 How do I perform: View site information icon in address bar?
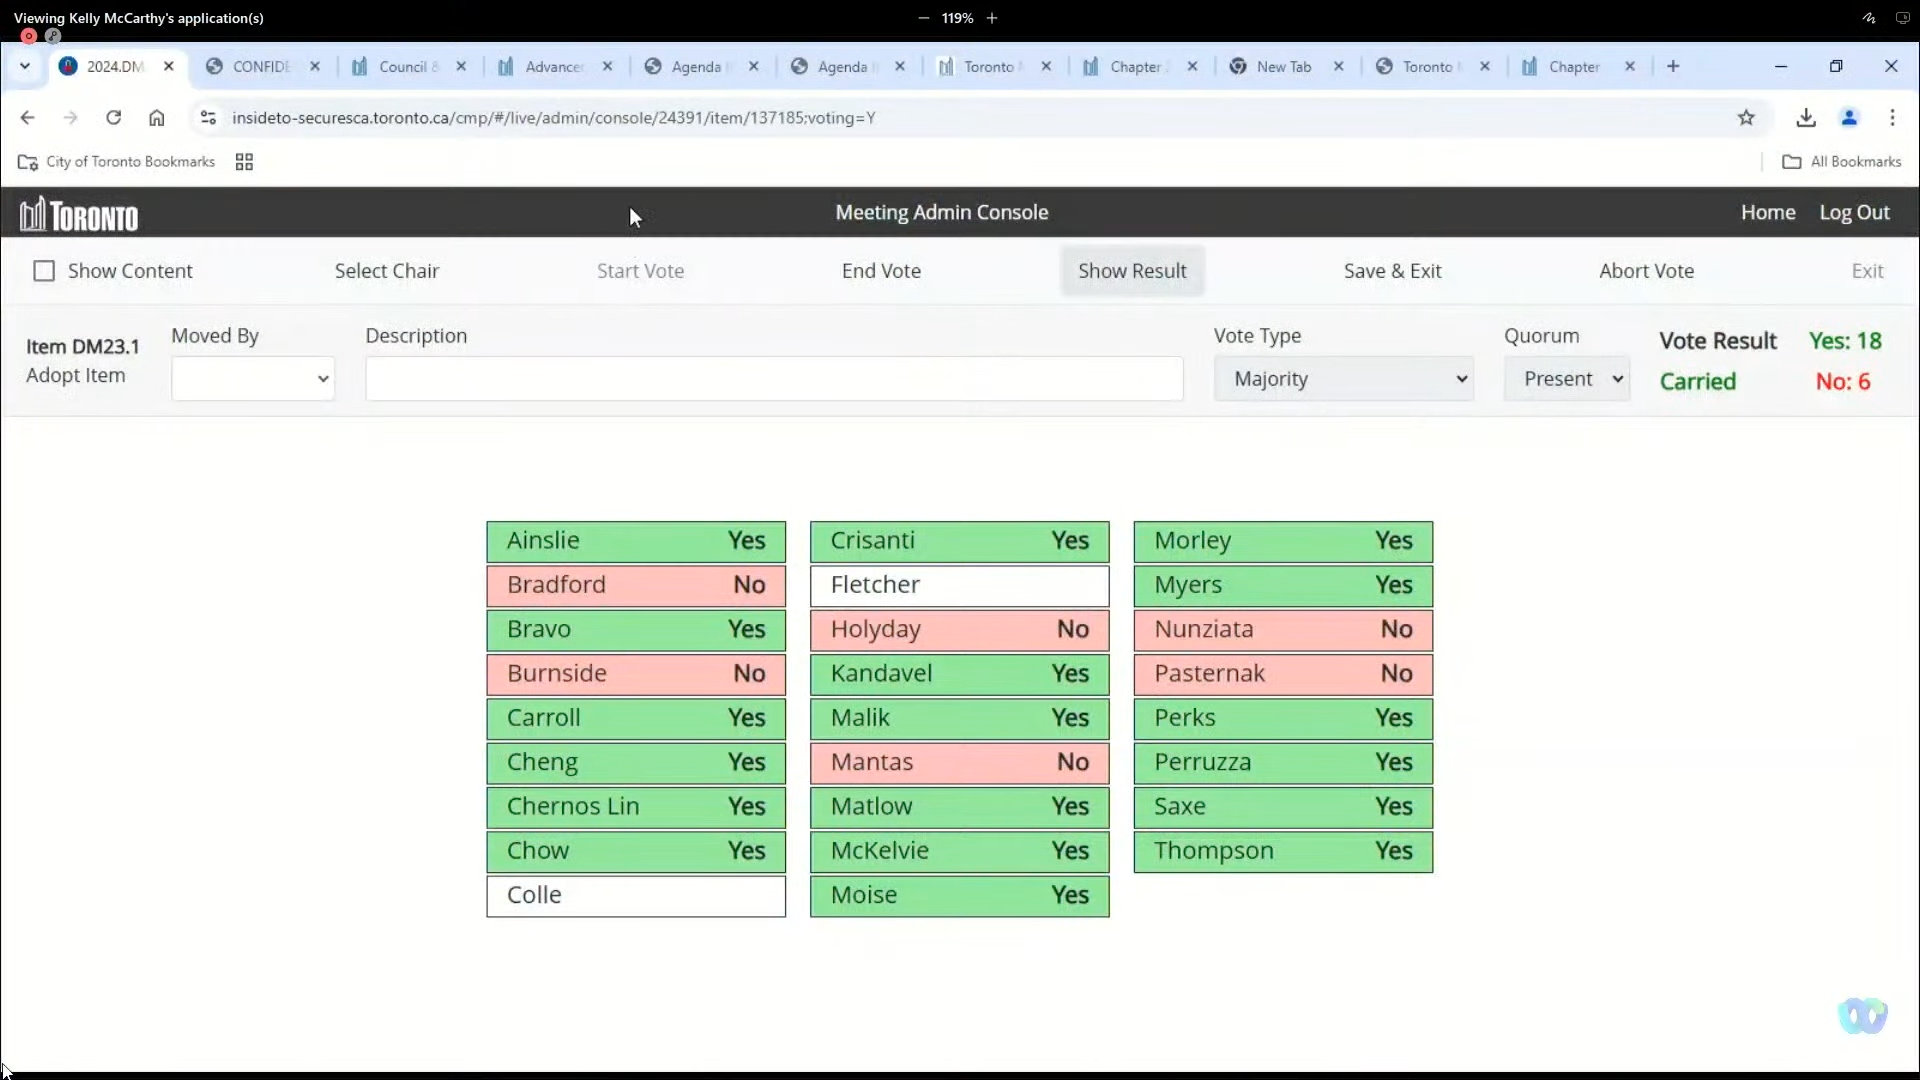coord(208,118)
